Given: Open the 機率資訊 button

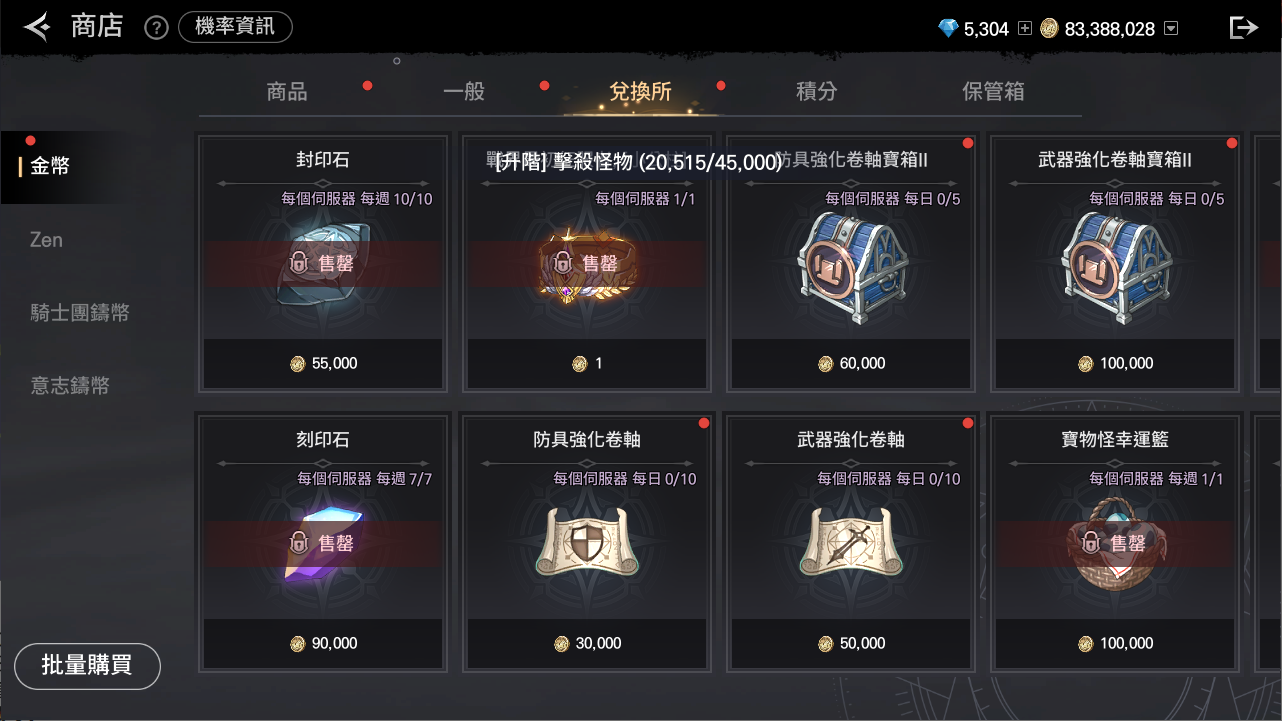Looking at the screenshot, I should pos(235,27).
